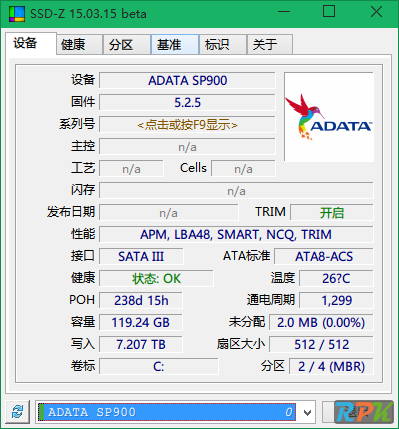The height and width of the screenshot is (429, 399).
Task: Open the 关于 about tab
Action: pyautogui.click(x=270, y=44)
